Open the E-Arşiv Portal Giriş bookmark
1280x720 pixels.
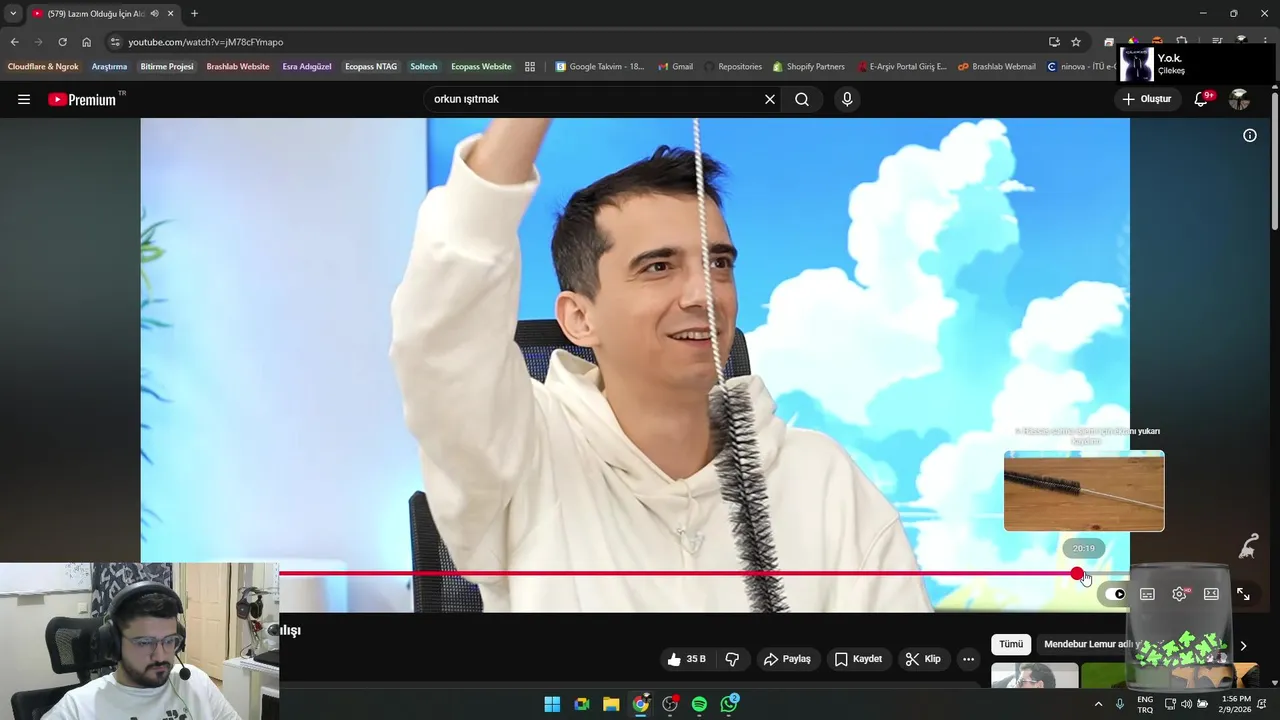[x=901, y=67]
